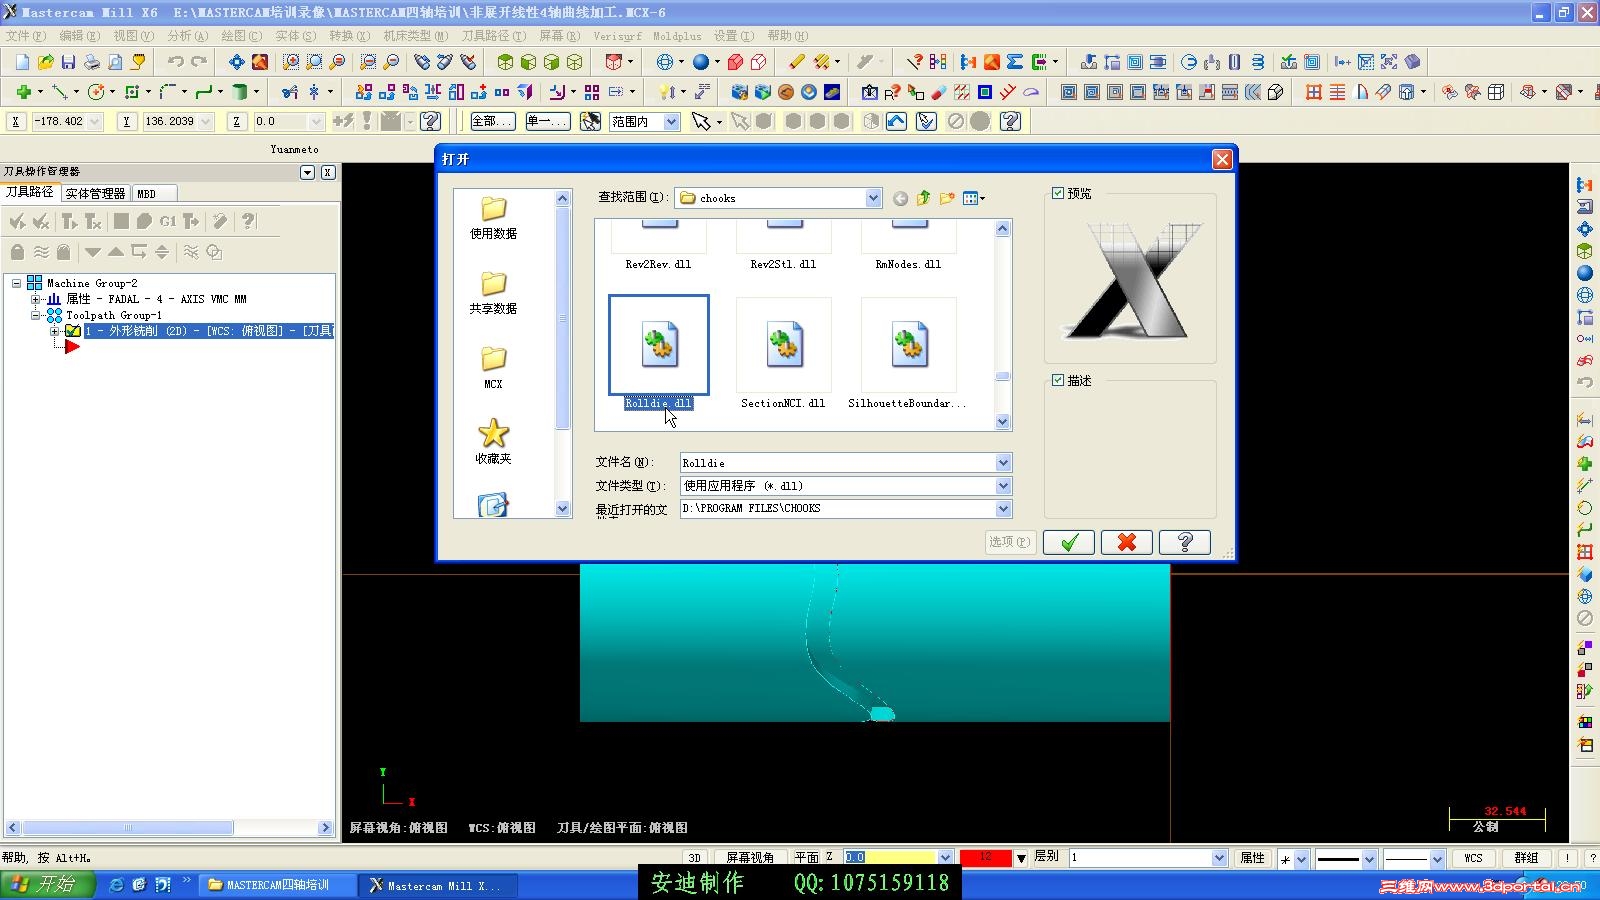The image size is (1600, 900).
Task: Click the back arrow icon in Open dialog
Action: [x=900, y=198]
